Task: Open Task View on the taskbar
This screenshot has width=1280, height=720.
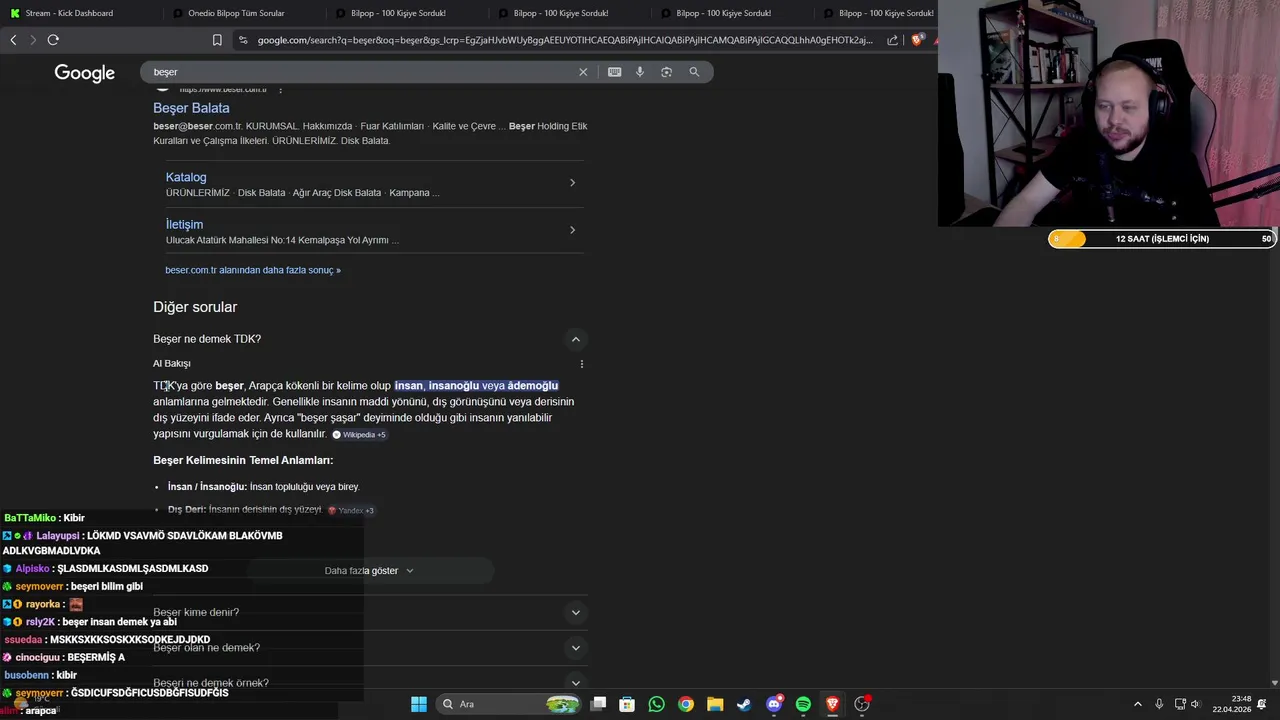Action: 598,704
